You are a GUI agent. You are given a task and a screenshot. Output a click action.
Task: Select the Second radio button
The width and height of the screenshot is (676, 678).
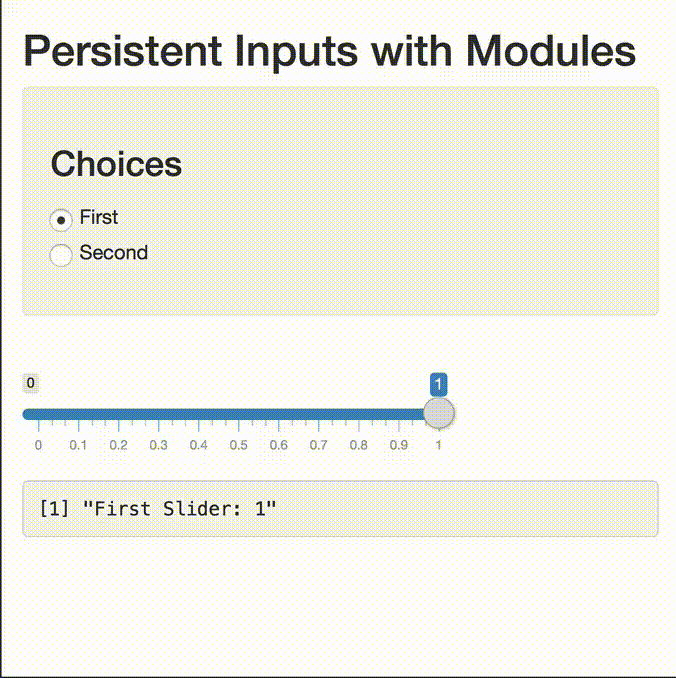click(x=61, y=255)
